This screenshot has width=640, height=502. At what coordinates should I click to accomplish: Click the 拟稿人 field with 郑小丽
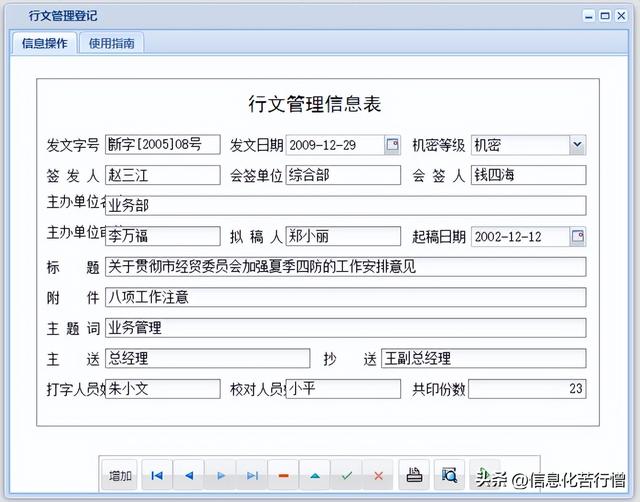point(343,236)
